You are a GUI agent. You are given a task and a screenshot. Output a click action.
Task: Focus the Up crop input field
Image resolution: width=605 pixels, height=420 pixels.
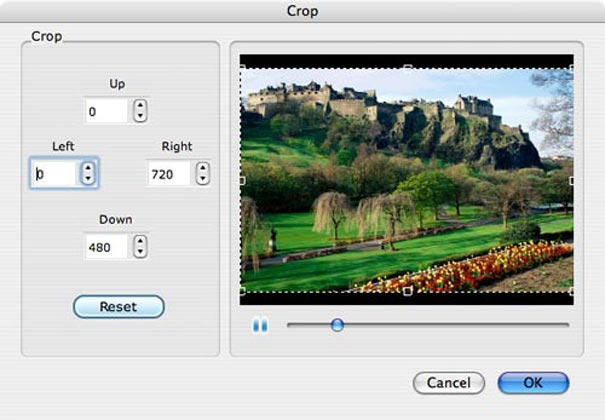[107, 111]
